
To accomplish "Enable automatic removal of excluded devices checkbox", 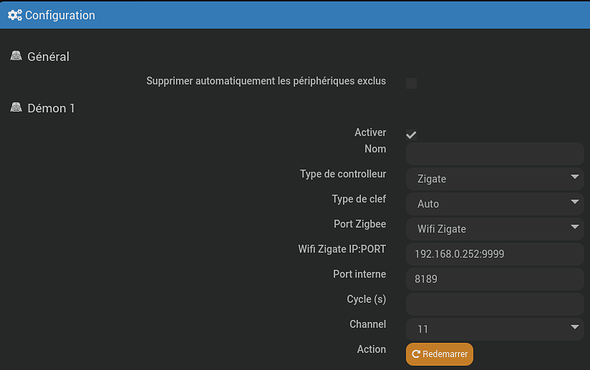I will 411,83.
